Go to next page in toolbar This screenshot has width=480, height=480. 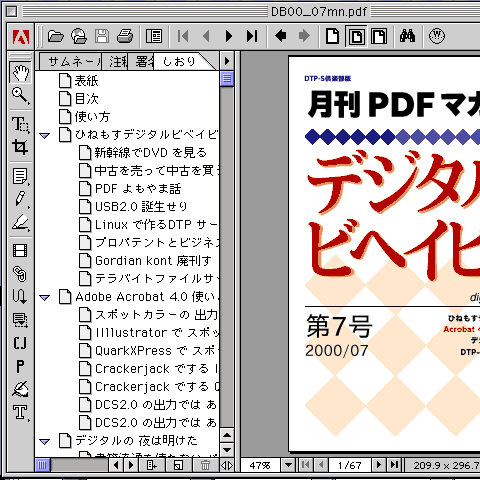click(x=229, y=36)
